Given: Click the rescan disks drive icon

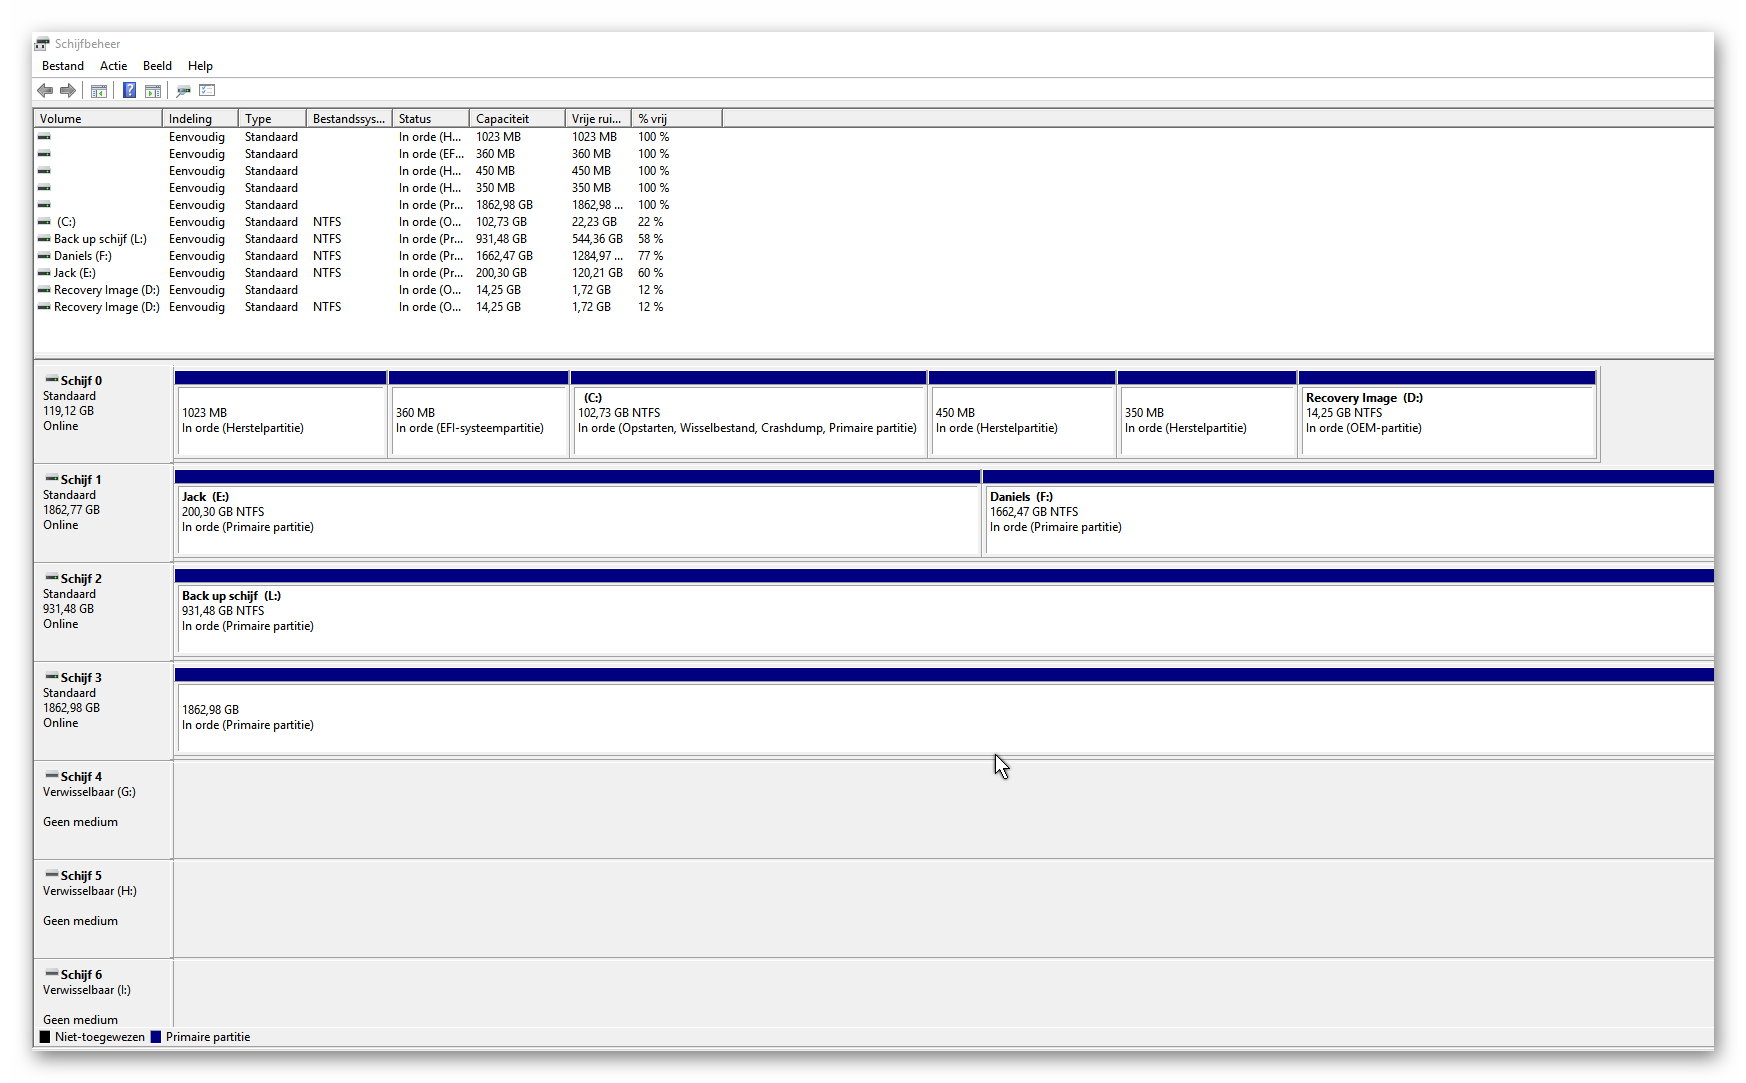Looking at the screenshot, I should click(183, 91).
